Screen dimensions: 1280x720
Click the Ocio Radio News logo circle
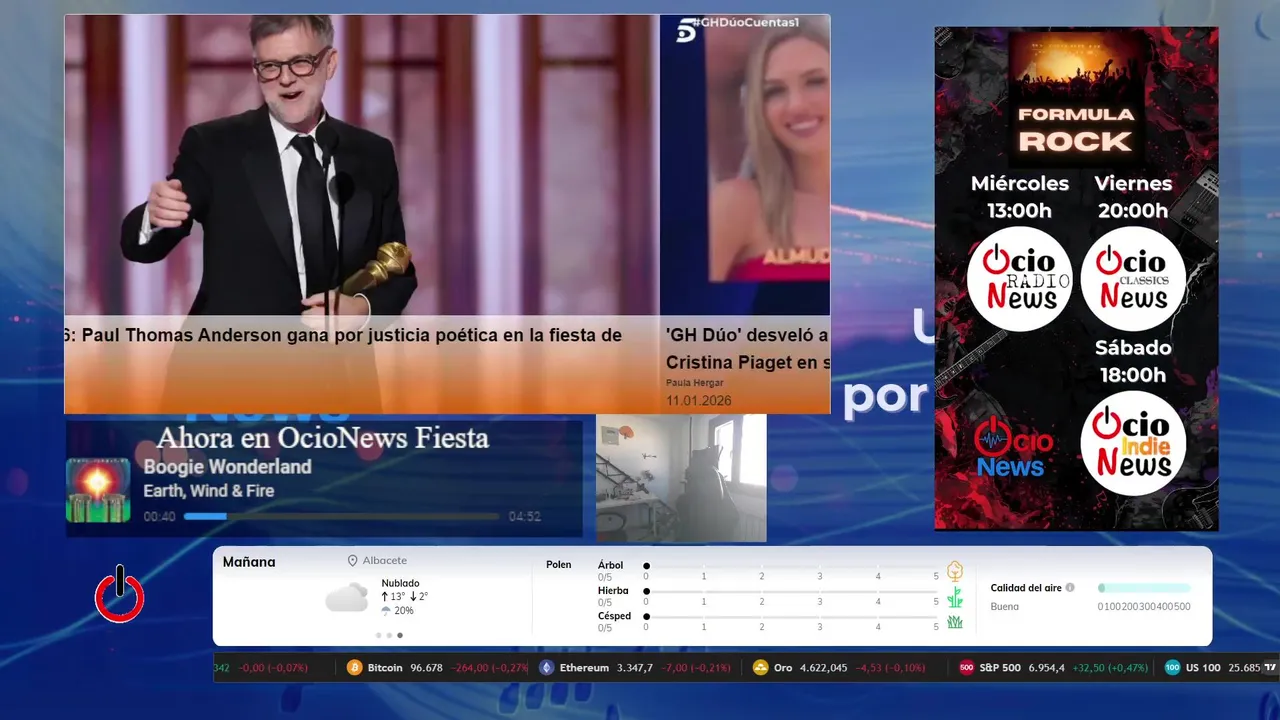pos(1019,279)
